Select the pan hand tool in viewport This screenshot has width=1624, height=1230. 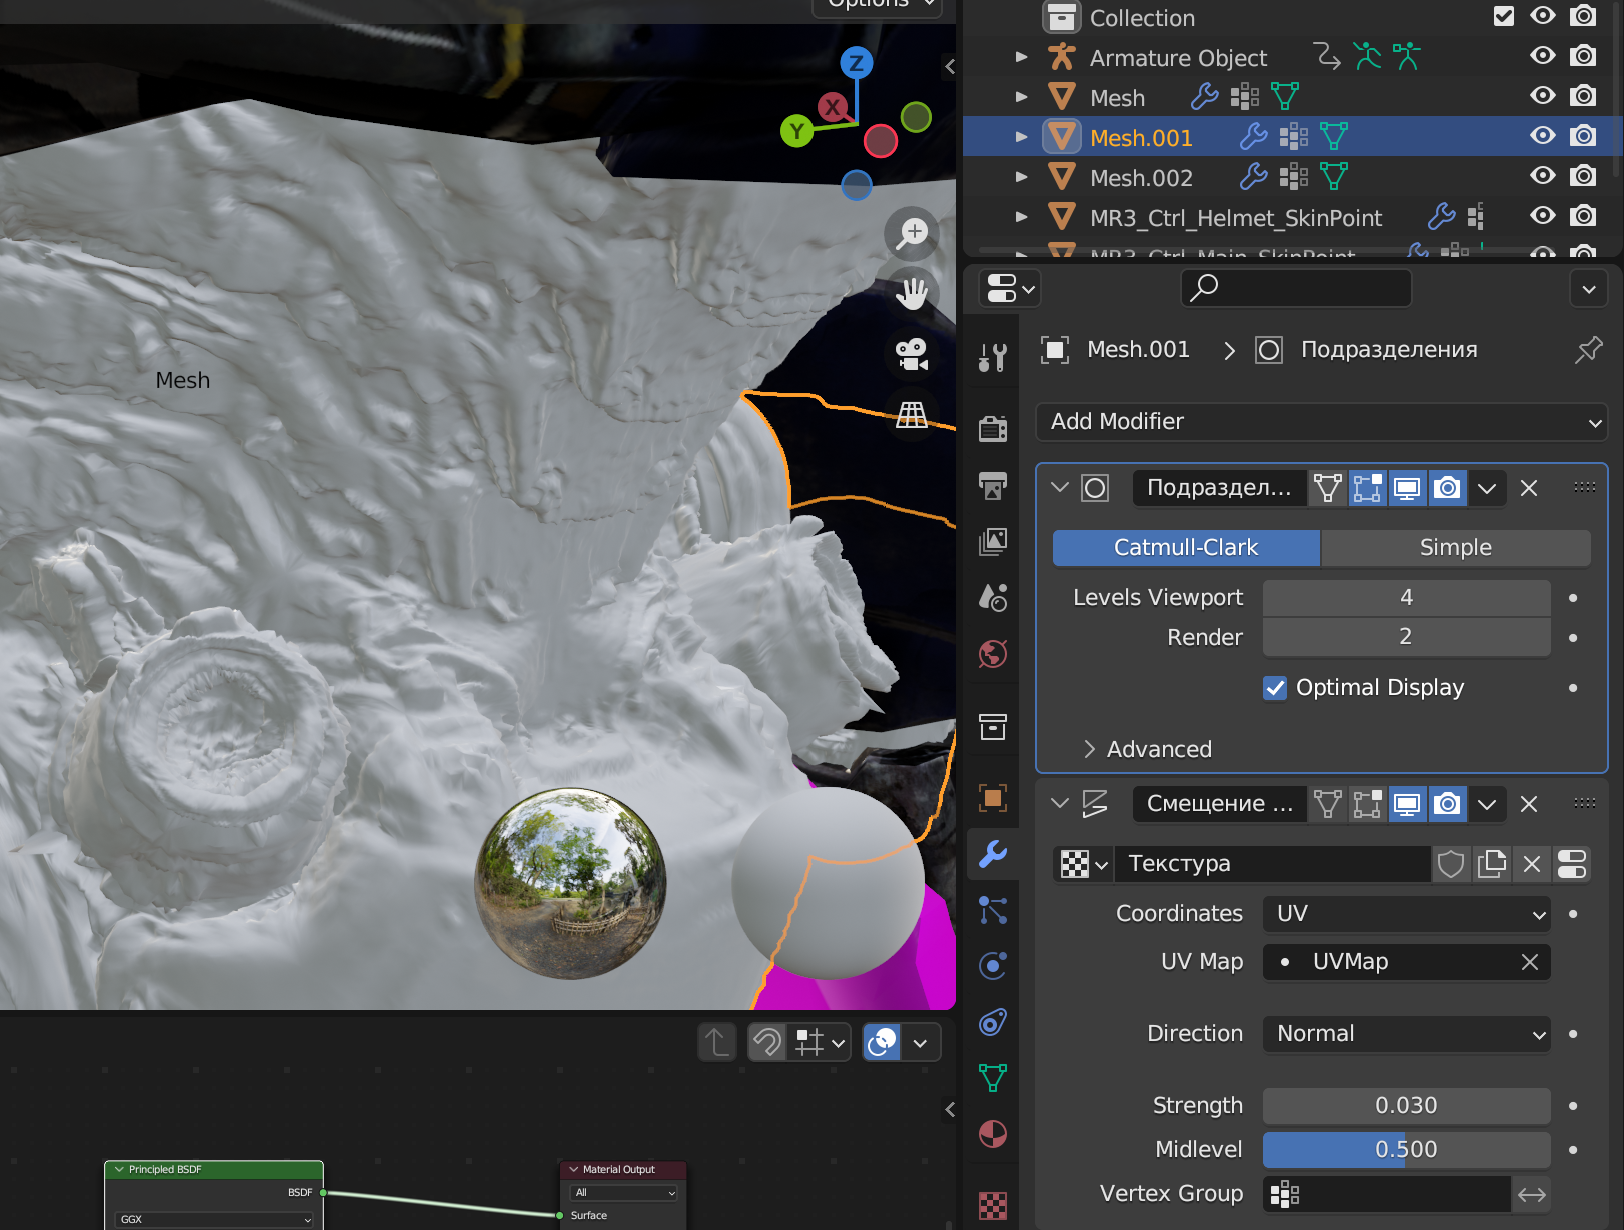[911, 294]
